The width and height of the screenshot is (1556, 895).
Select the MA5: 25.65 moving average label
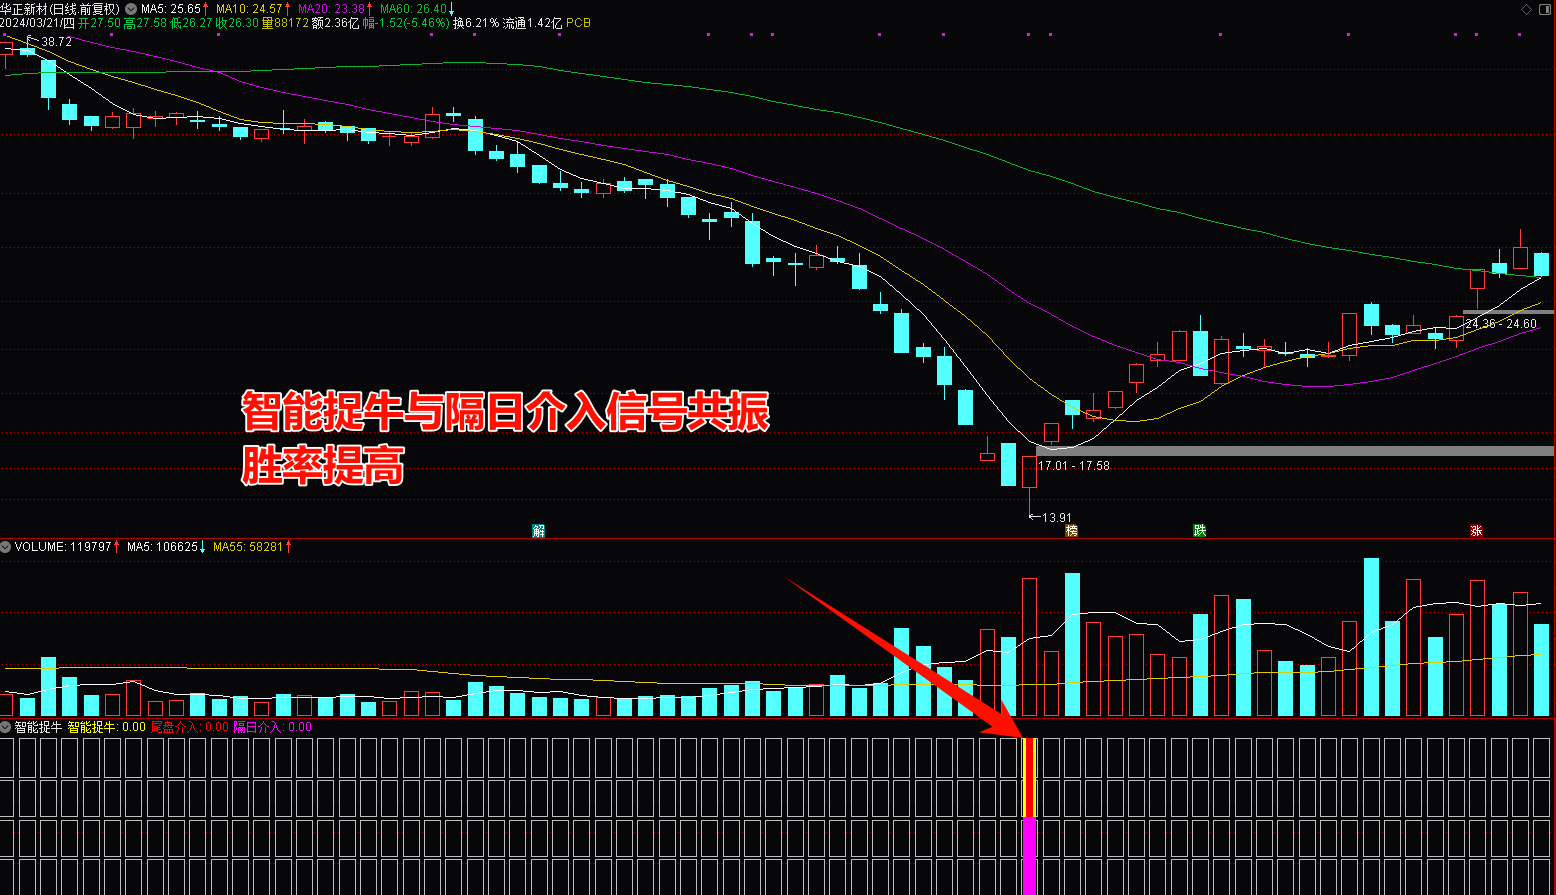click(x=171, y=9)
